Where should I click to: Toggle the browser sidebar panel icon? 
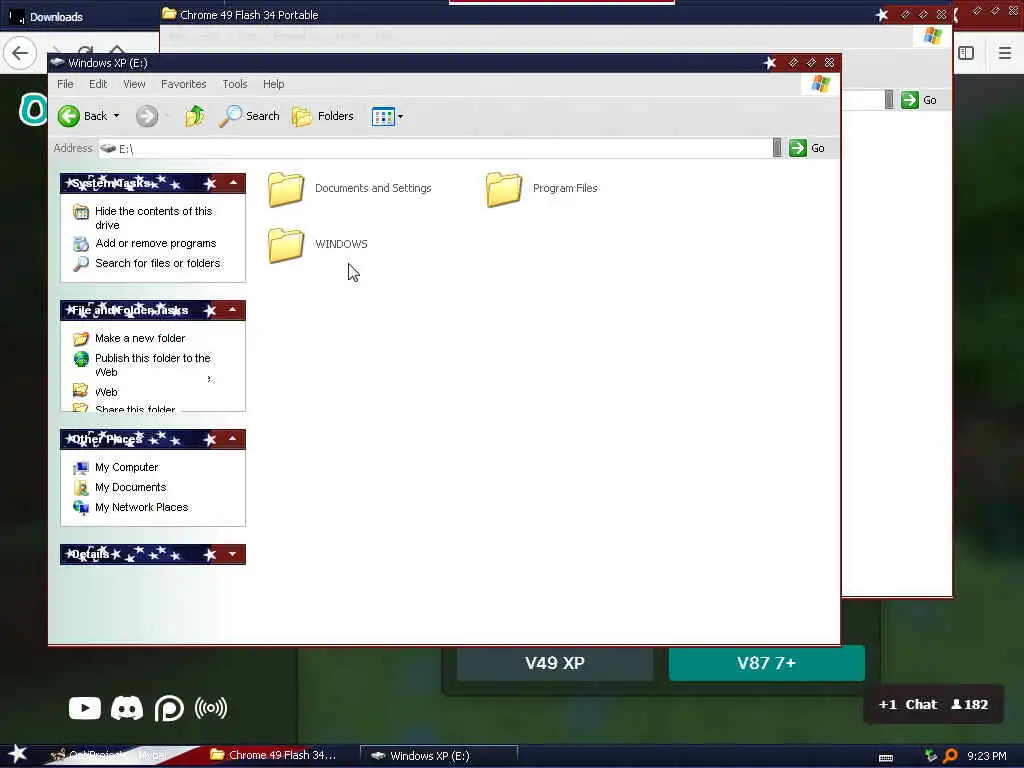pos(967,53)
